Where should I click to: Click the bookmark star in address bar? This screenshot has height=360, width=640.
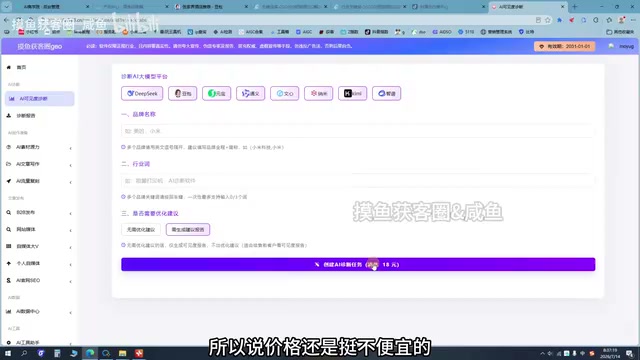point(548,20)
